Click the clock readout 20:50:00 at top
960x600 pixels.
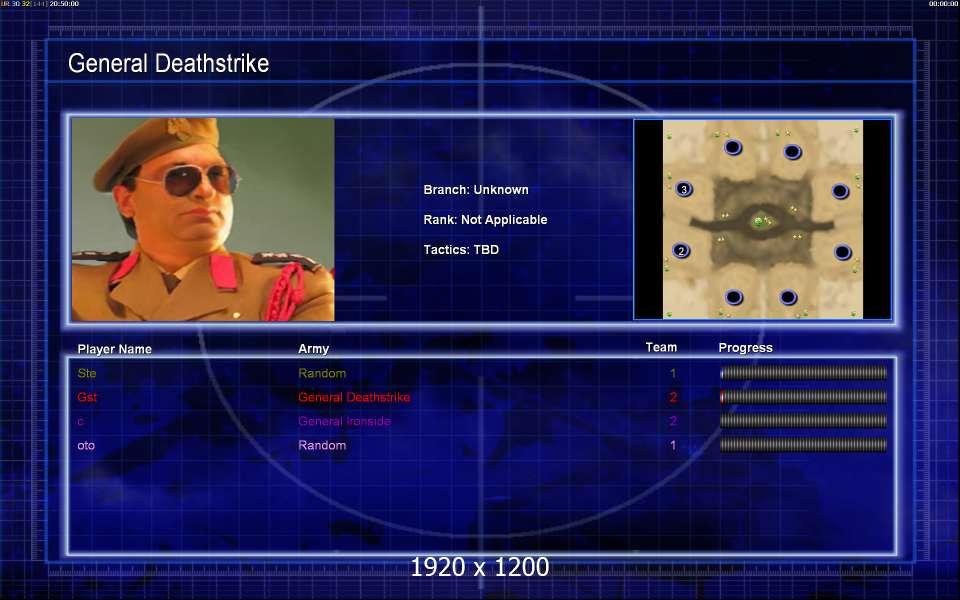tap(64, 4)
